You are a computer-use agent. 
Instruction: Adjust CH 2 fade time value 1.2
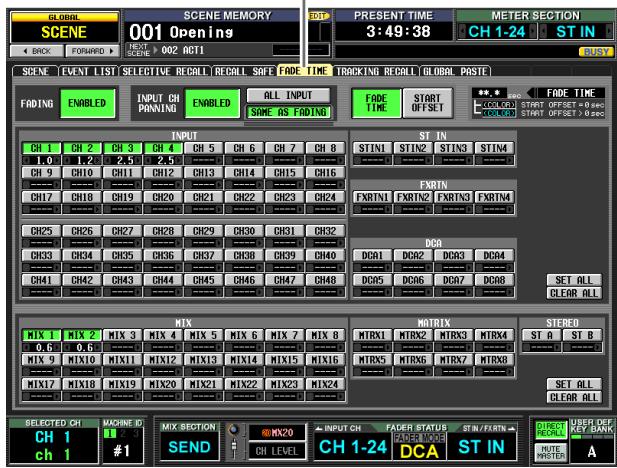(82, 161)
